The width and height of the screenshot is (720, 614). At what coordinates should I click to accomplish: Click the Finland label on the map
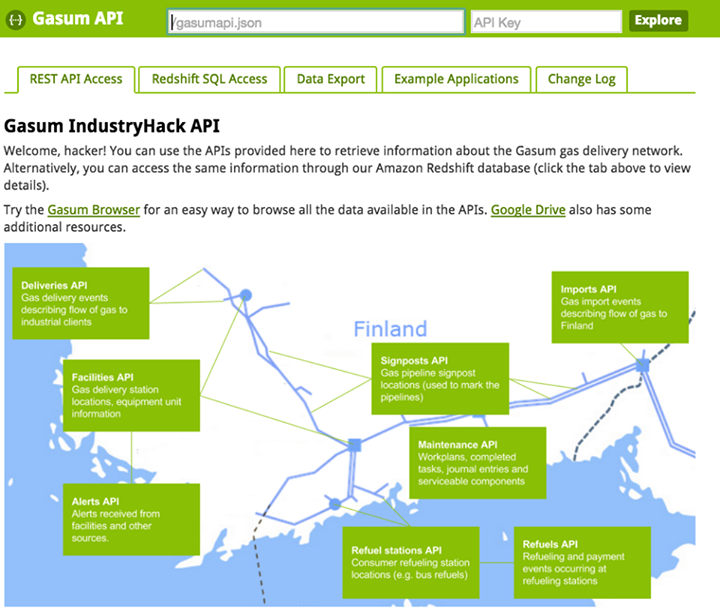click(x=390, y=329)
